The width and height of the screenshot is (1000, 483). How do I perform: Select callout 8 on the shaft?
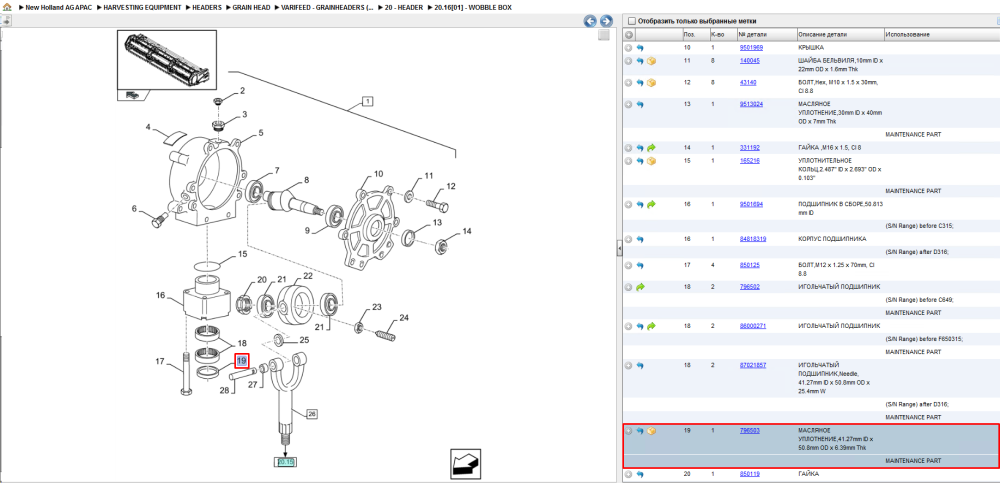coord(306,181)
